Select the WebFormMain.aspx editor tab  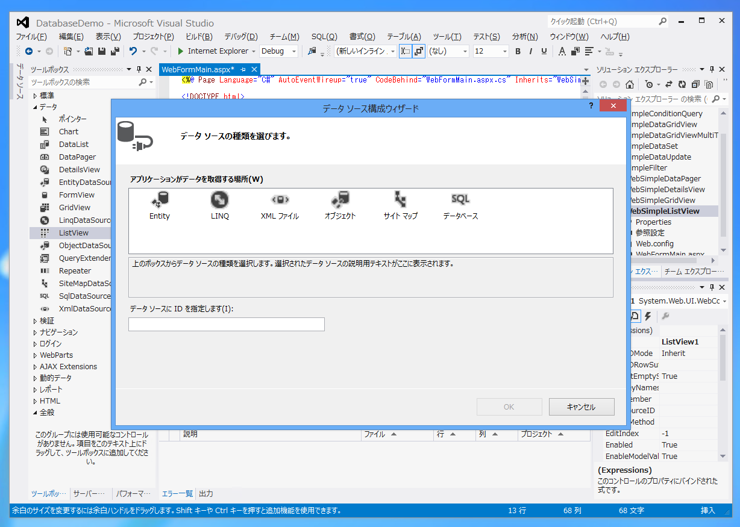[x=198, y=69]
